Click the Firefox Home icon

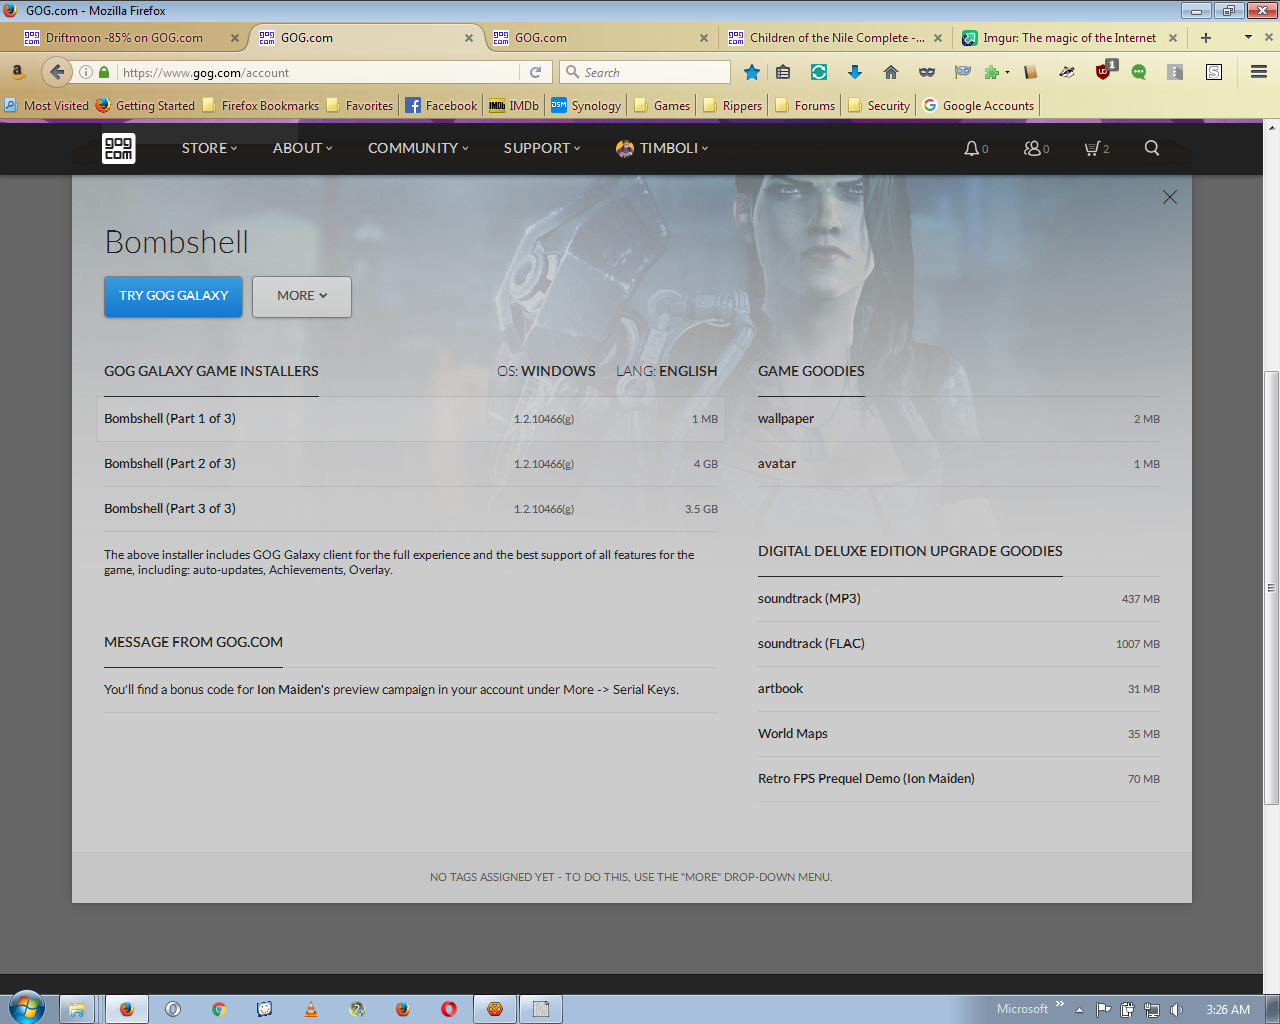(x=891, y=72)
